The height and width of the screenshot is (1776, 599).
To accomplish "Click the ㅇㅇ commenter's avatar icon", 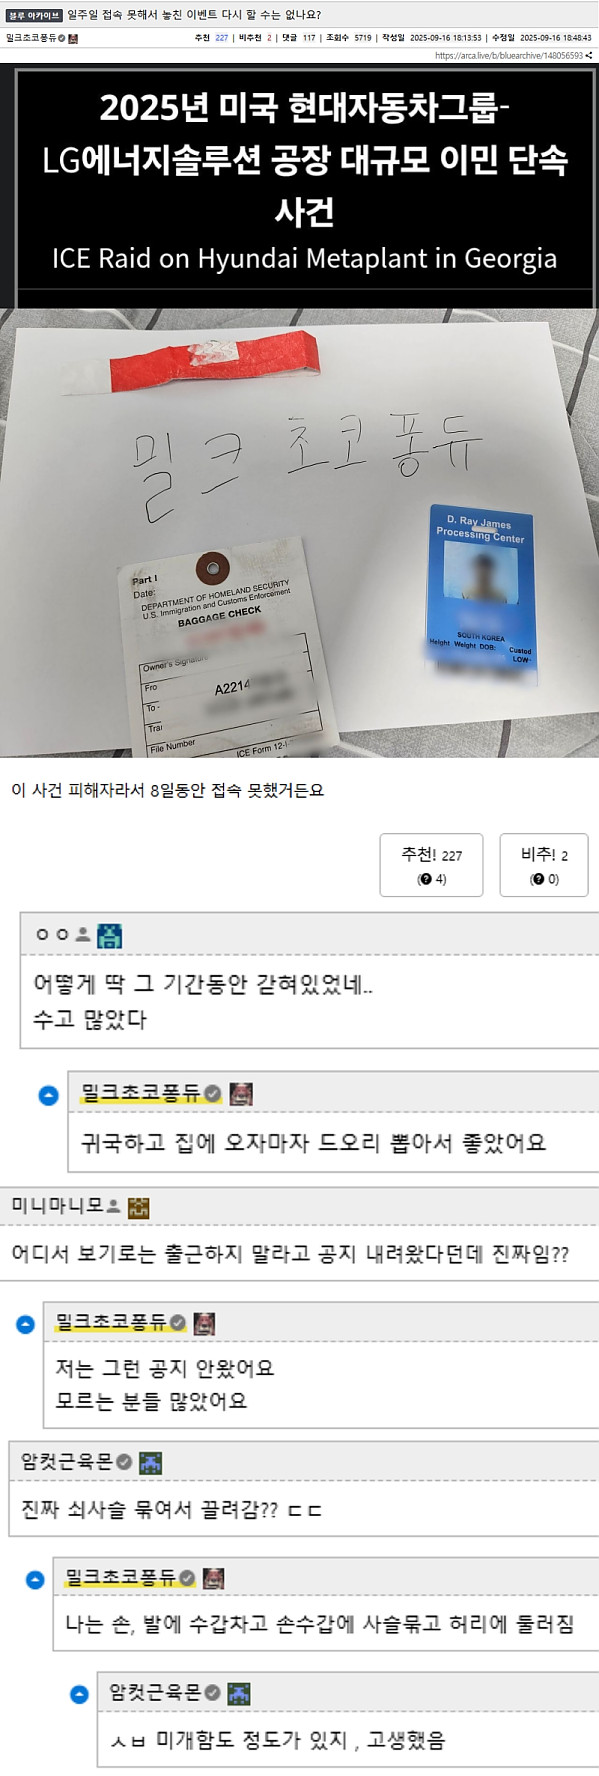I will (x=109, y=935).
